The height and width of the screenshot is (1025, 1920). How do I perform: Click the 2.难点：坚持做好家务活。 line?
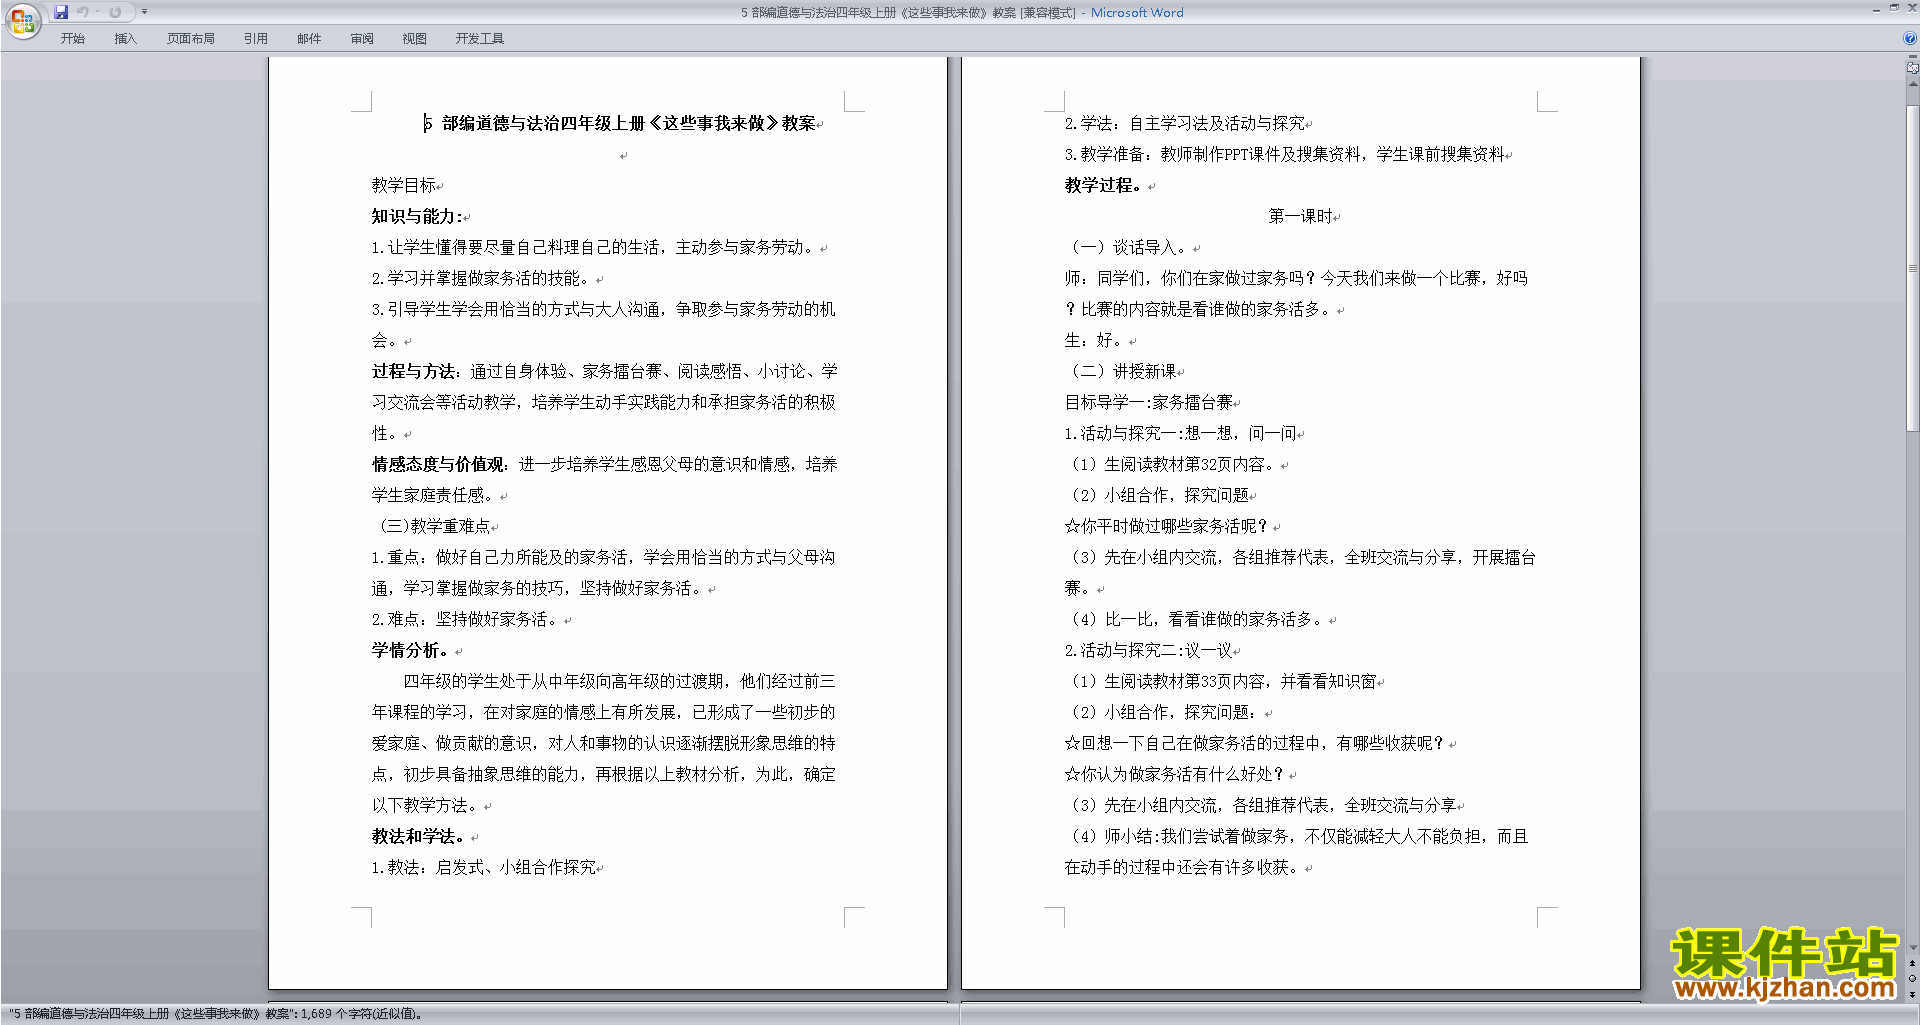click(467, 619)
